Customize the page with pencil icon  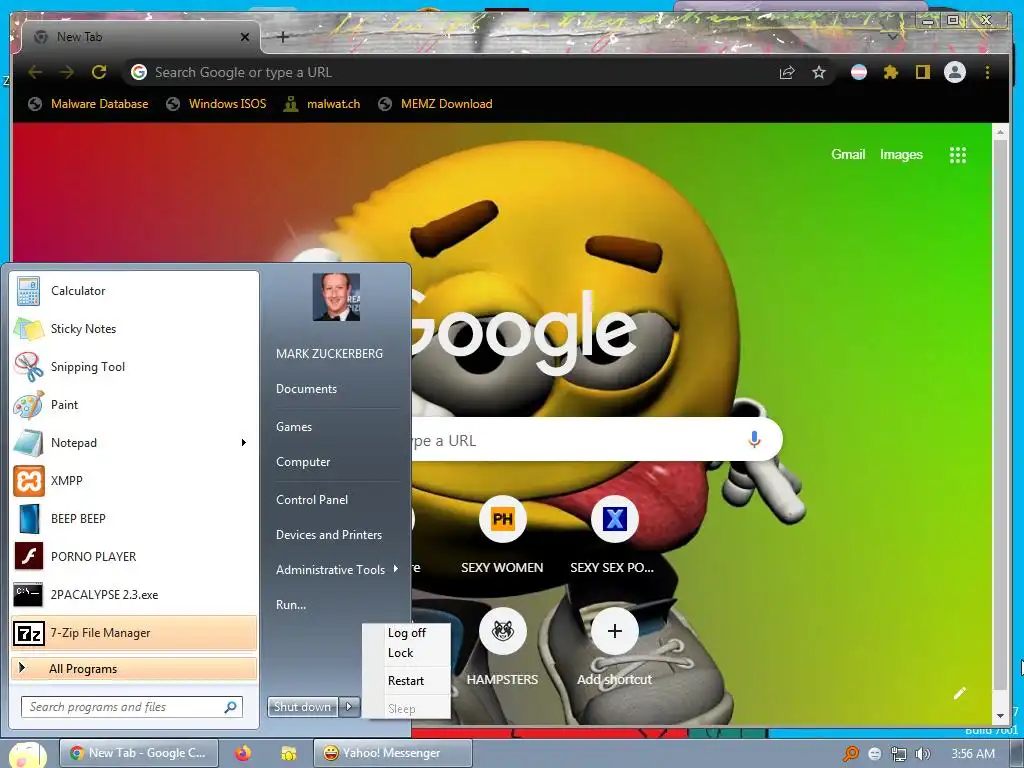(959, 693)
